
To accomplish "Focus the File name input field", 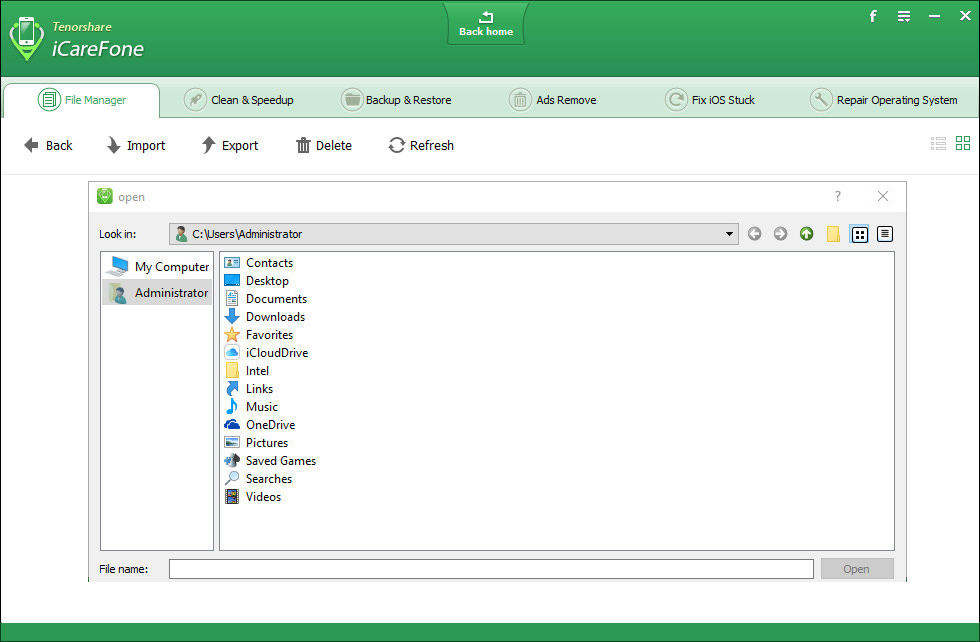I will click(491, 569).
